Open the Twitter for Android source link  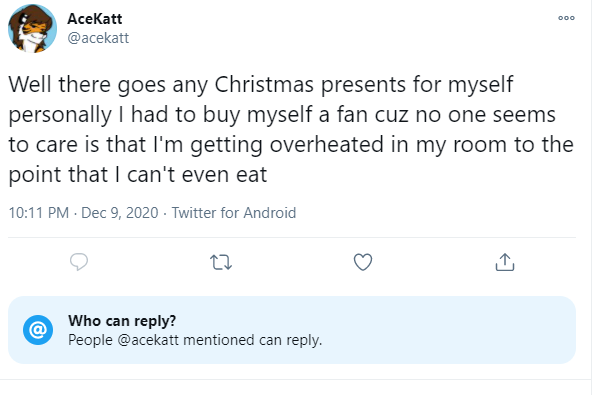(234, 213)
